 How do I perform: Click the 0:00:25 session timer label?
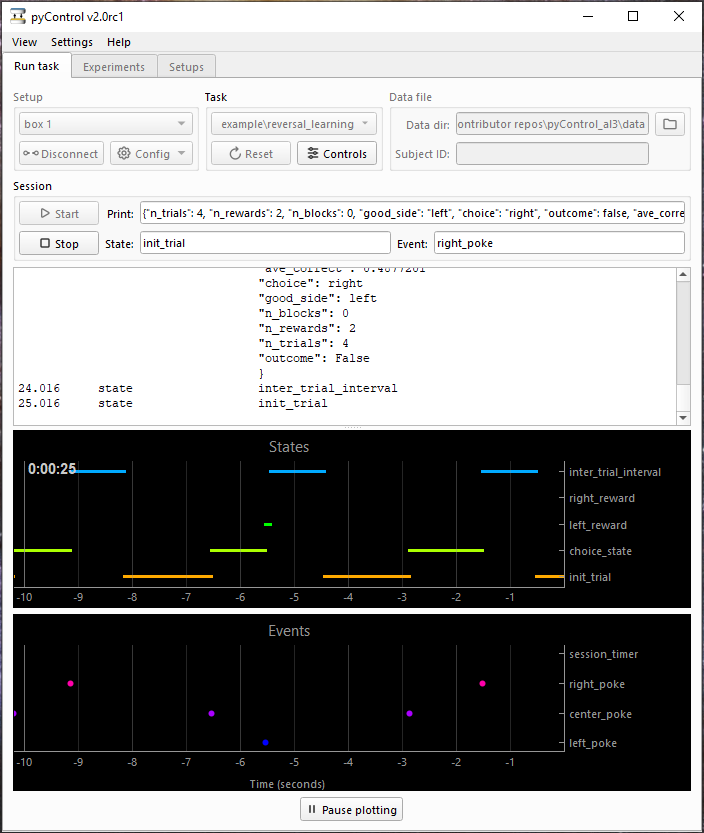pyautogui.click(x=52, y=469)
